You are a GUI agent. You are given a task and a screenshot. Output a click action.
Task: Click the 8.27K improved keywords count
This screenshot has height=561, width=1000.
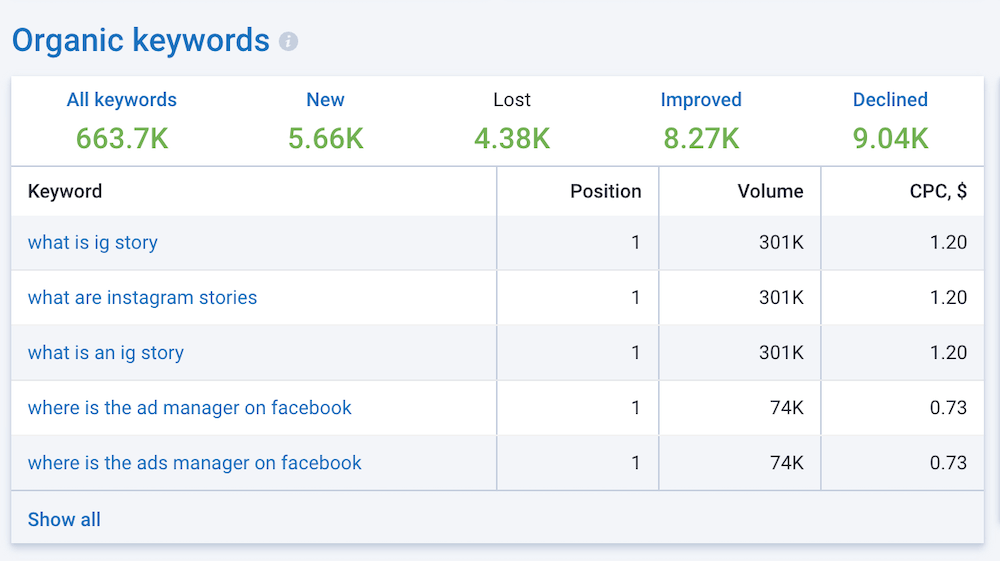tap(701, 138)
